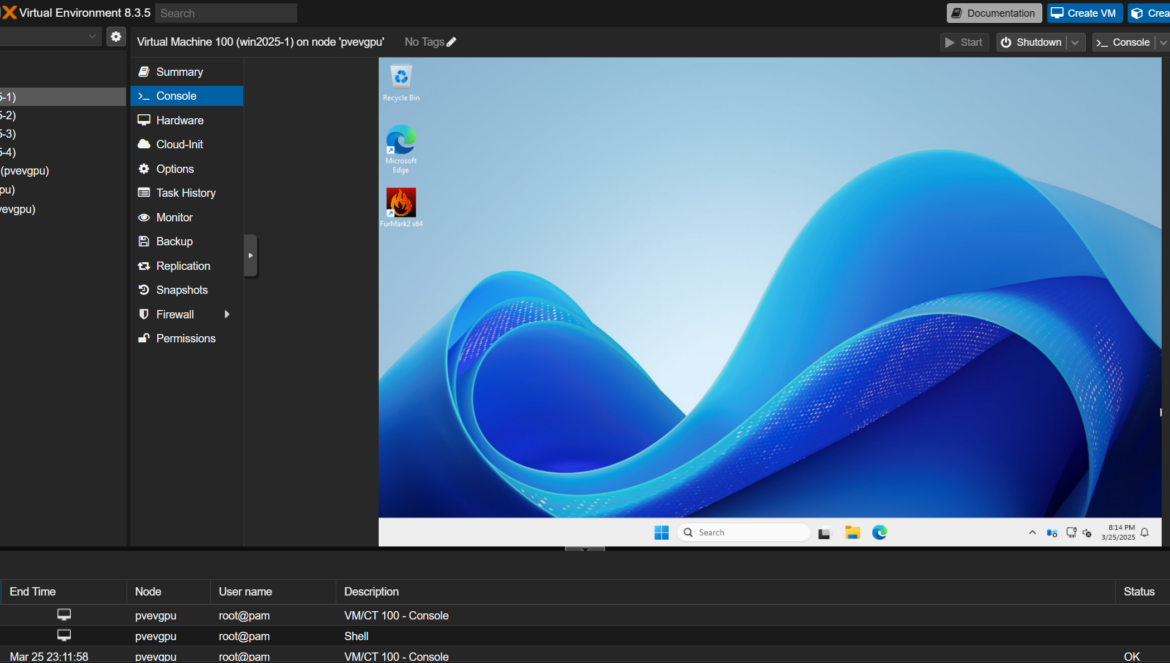Open Task View on the Windows taskbar
This screenshot has height=663, width=1170.
point(824,532)
